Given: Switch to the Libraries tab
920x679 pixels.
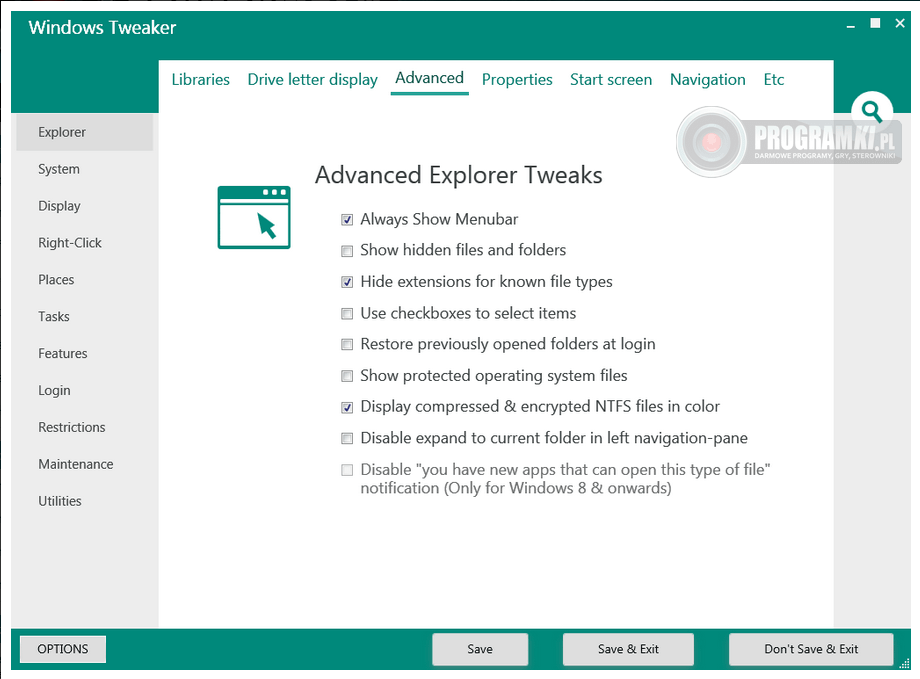Looking at the screenshot, I should 201,79.
